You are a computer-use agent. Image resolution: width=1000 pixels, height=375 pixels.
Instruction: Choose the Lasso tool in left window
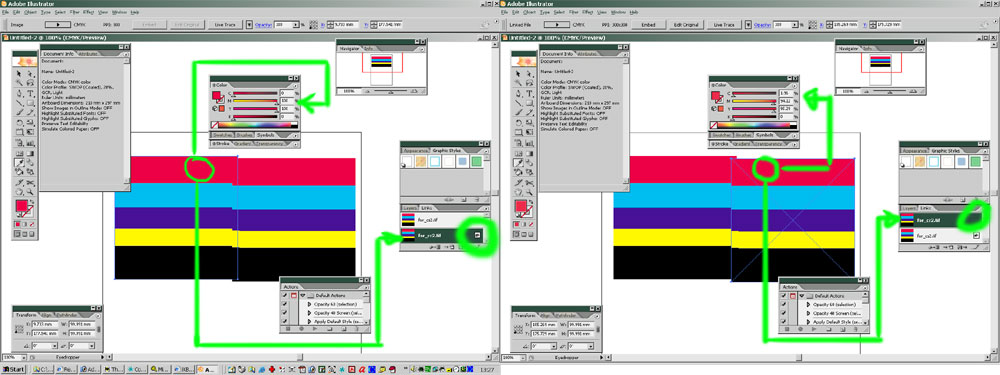point(31,83)
